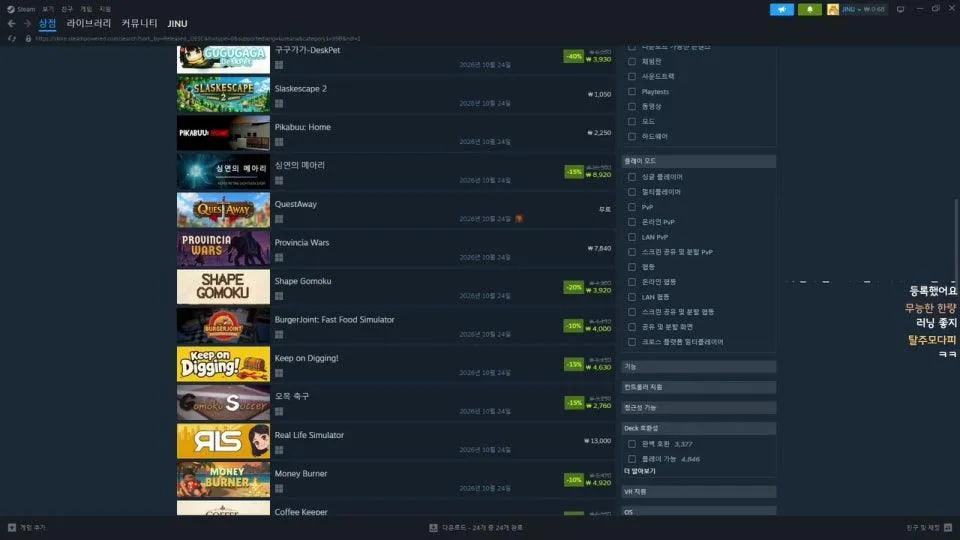Open the 더 알아보기 link
The image size is (960, 540).
pos(640,471)
